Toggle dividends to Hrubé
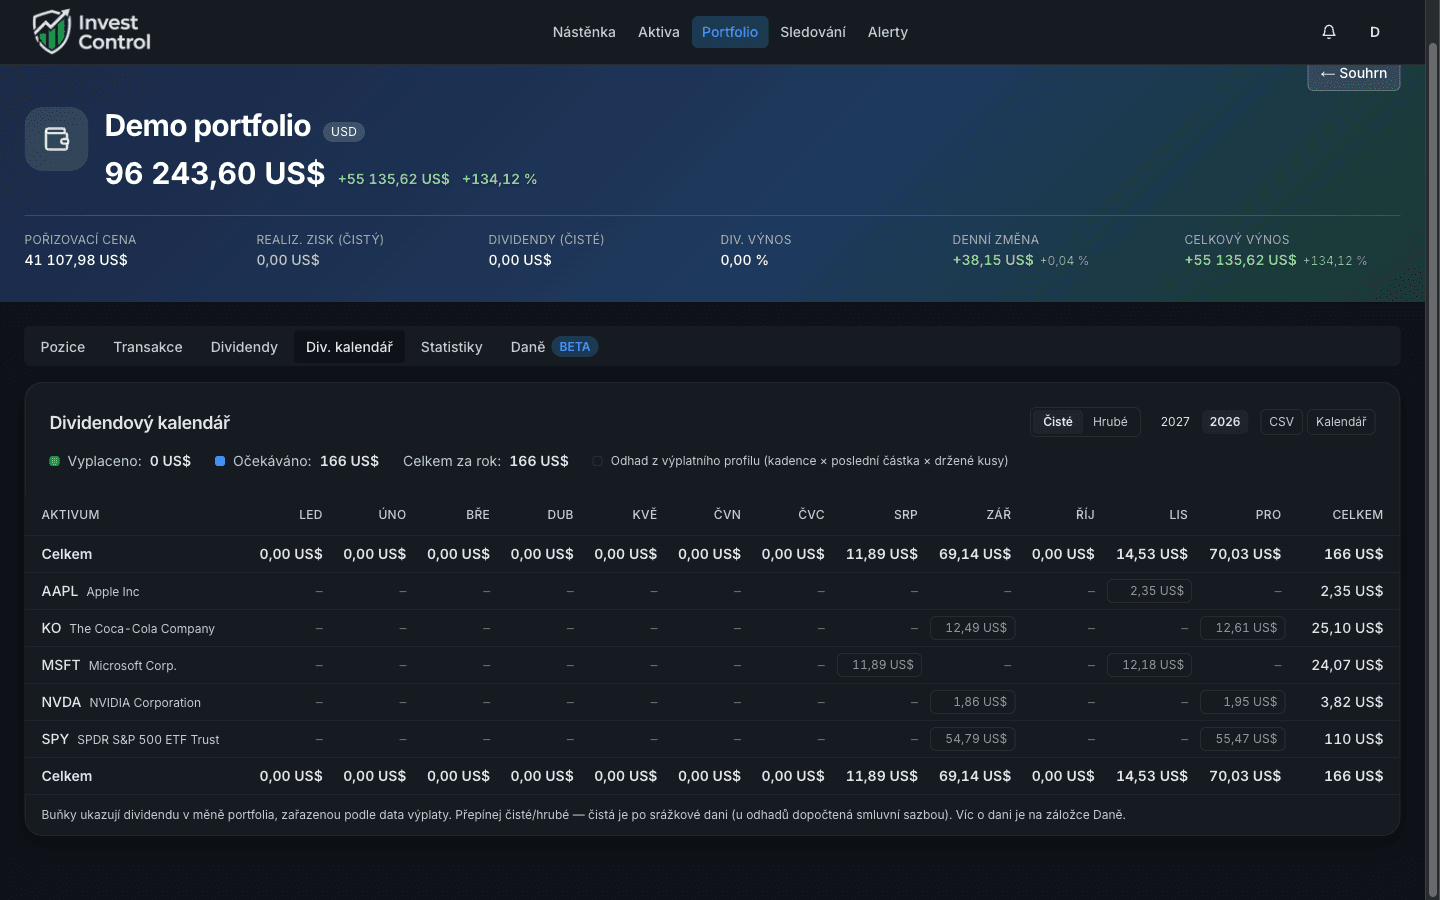 click(1110, 422)
